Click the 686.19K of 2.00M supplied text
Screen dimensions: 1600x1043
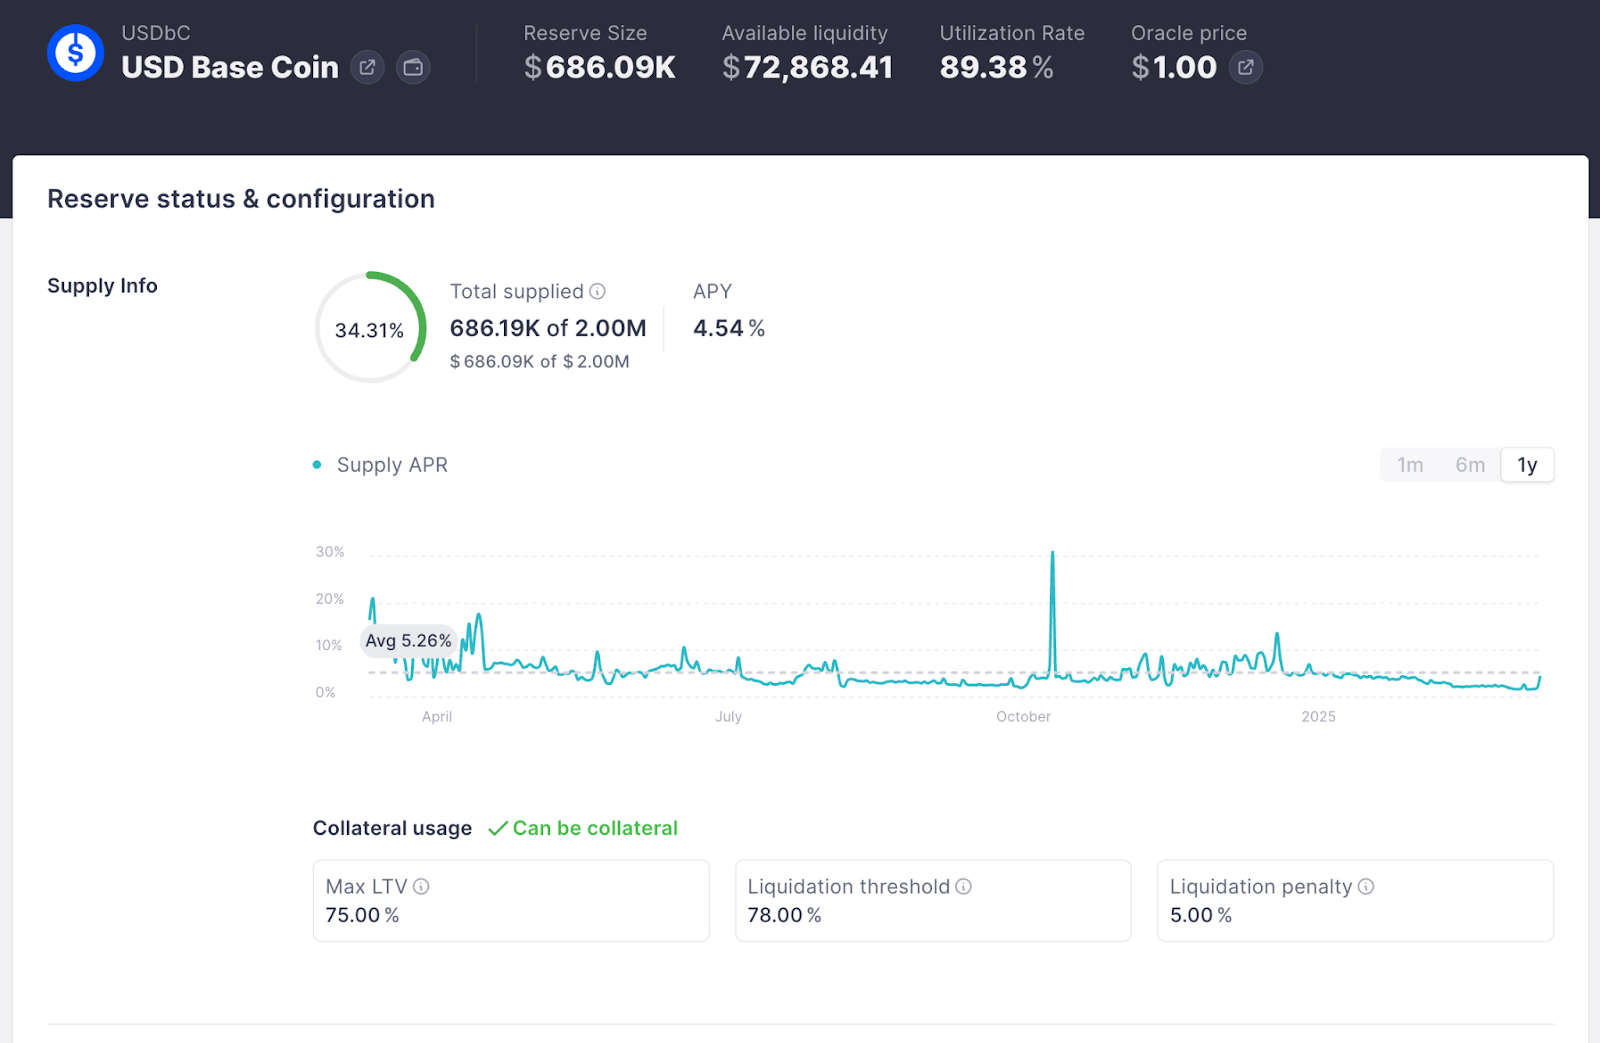(x=548, y=328)
